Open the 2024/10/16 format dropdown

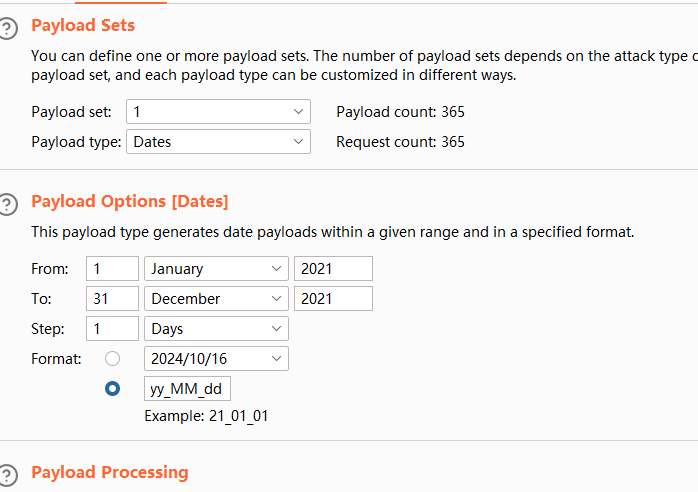click(x=217, y=359)
